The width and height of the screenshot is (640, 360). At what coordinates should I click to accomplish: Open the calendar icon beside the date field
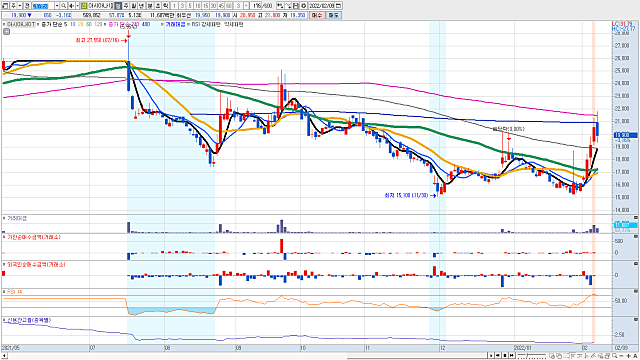[x=338, y=6]
